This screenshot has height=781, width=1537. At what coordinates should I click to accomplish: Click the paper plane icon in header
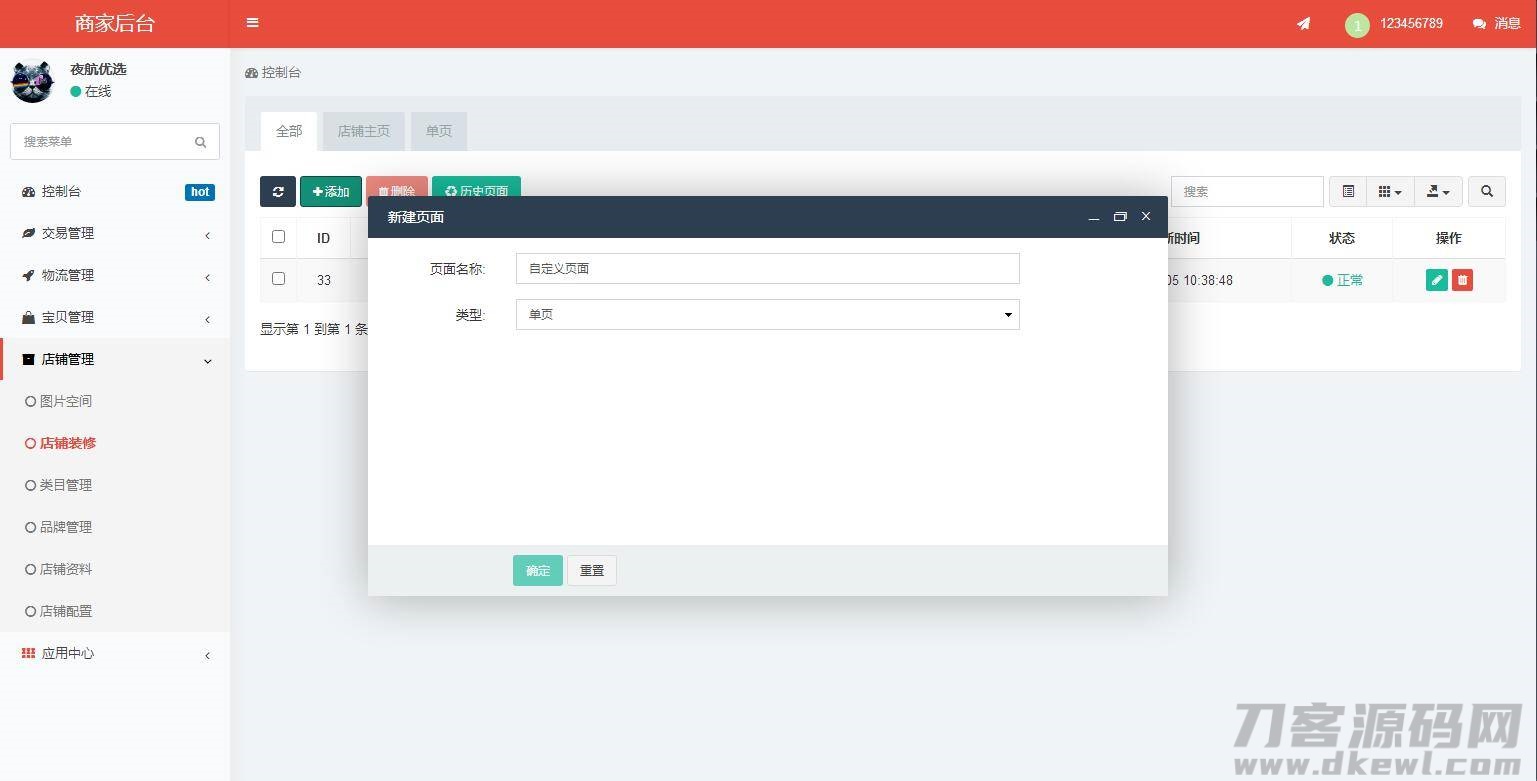pyautogui.click(x=1303, y=24)
